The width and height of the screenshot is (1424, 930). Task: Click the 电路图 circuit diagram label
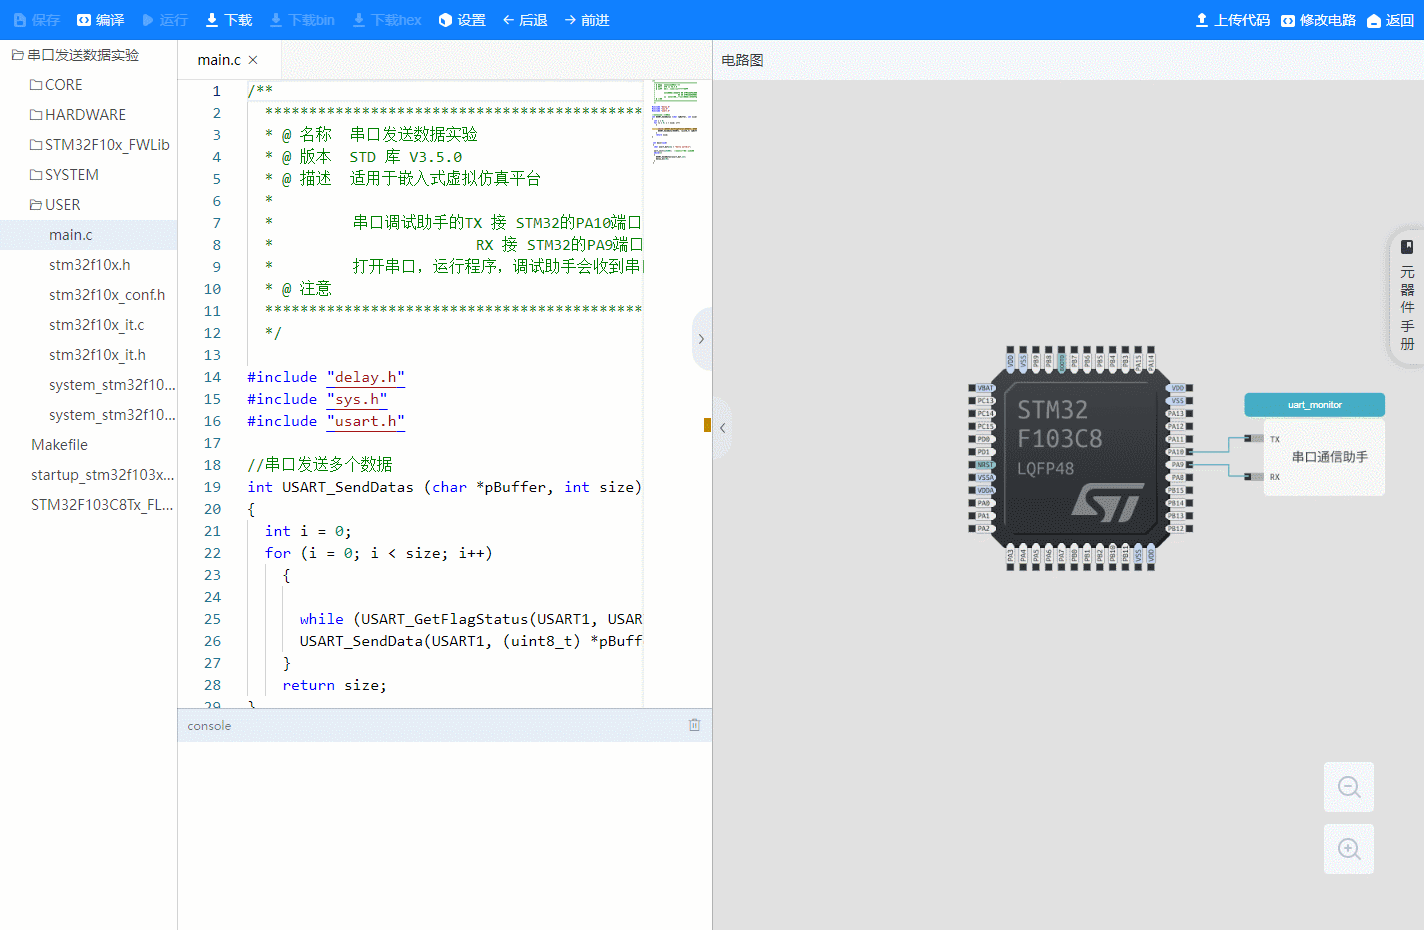(x=742, y=60)
